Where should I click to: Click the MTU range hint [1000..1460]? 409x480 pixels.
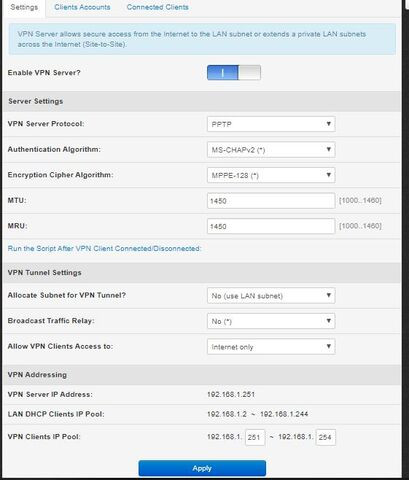click(x=360, y=201)
